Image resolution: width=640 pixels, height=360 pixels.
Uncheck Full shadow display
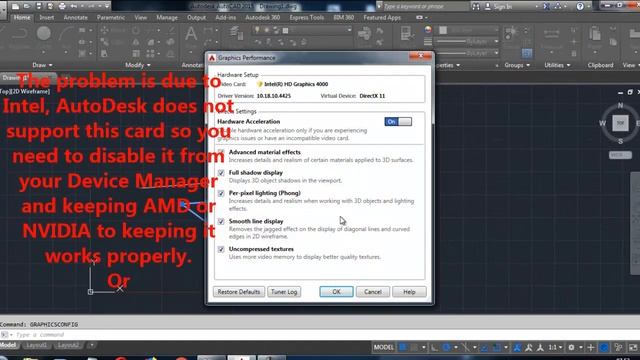coord(221,173)
